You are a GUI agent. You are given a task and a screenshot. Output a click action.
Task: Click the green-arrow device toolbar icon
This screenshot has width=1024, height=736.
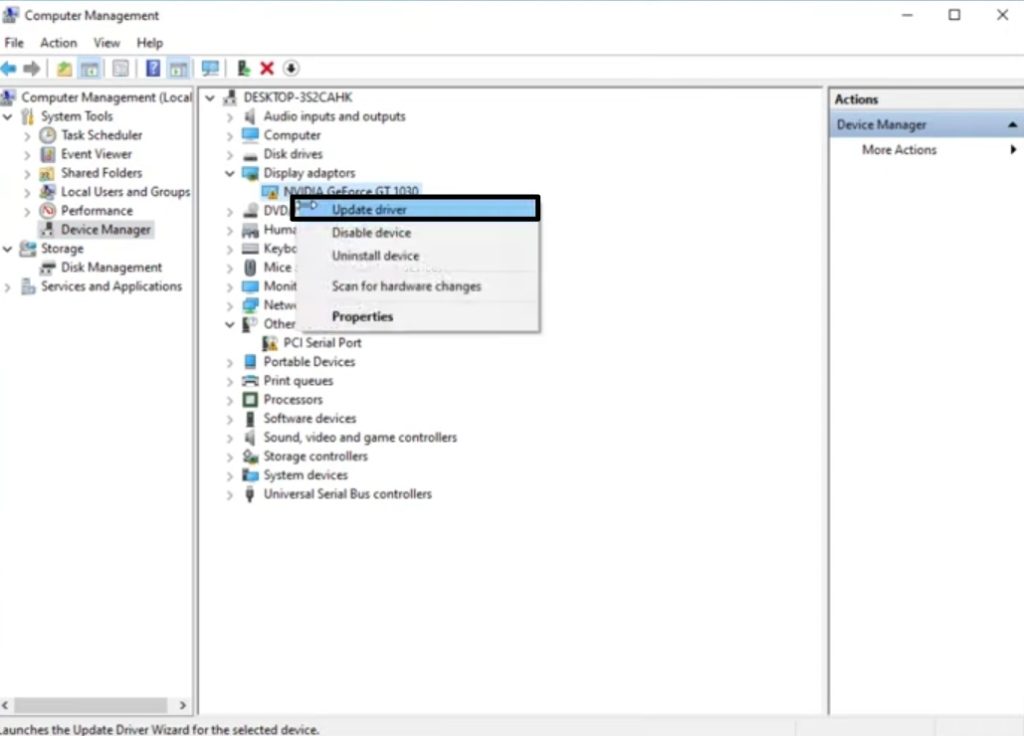point(243,68)
